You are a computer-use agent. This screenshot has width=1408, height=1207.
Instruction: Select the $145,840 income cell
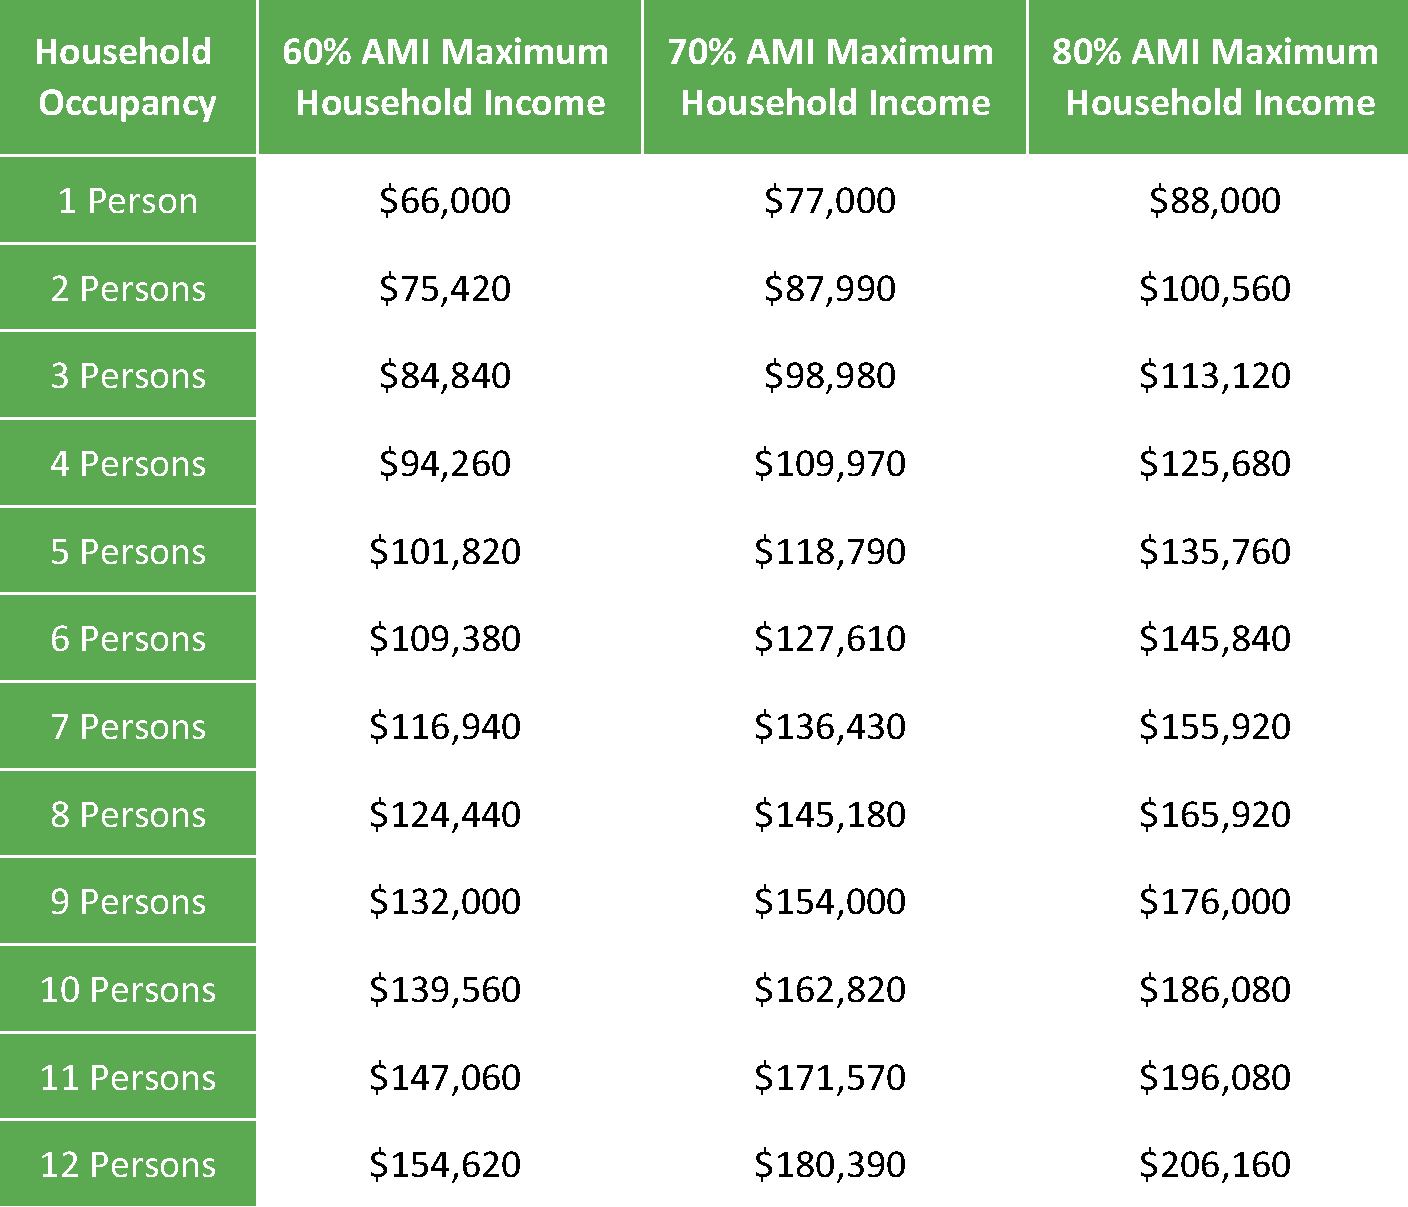point(1215,639)
